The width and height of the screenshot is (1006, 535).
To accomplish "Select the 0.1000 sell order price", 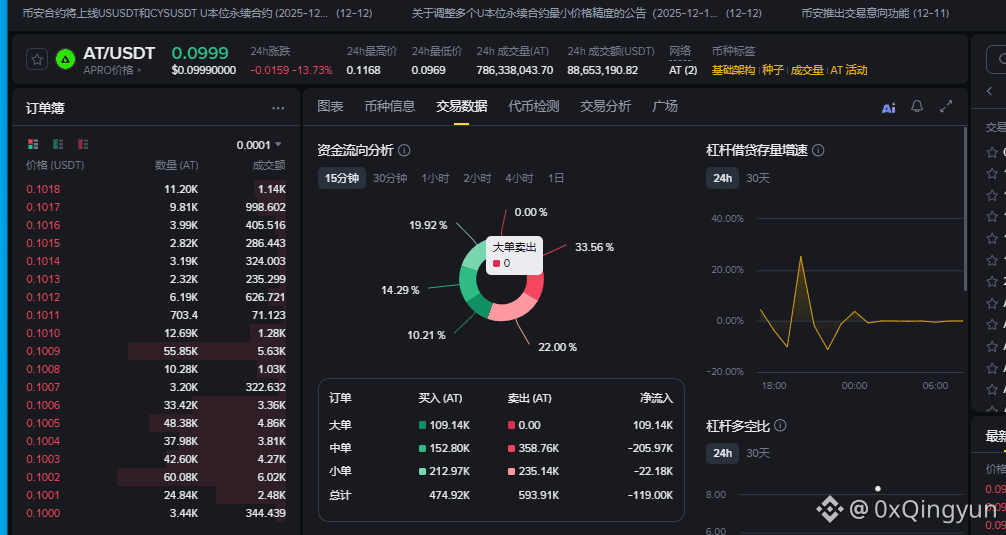I will click(x=43, y=513).
